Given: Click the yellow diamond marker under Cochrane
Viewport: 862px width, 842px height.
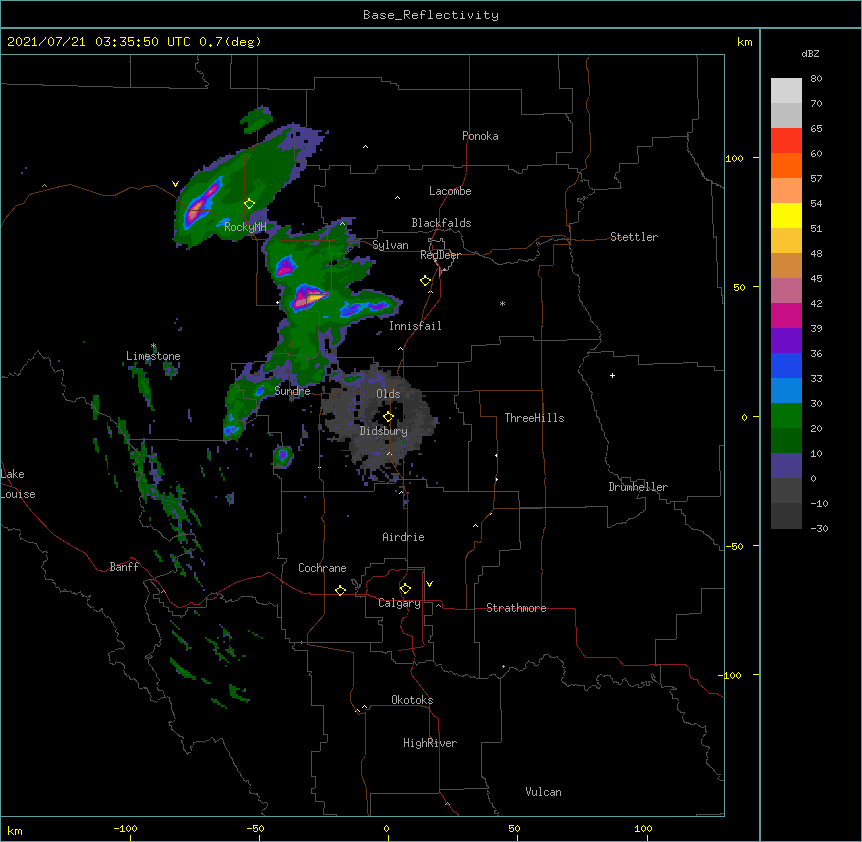Looking at the screenshot, I should point(340,590).
